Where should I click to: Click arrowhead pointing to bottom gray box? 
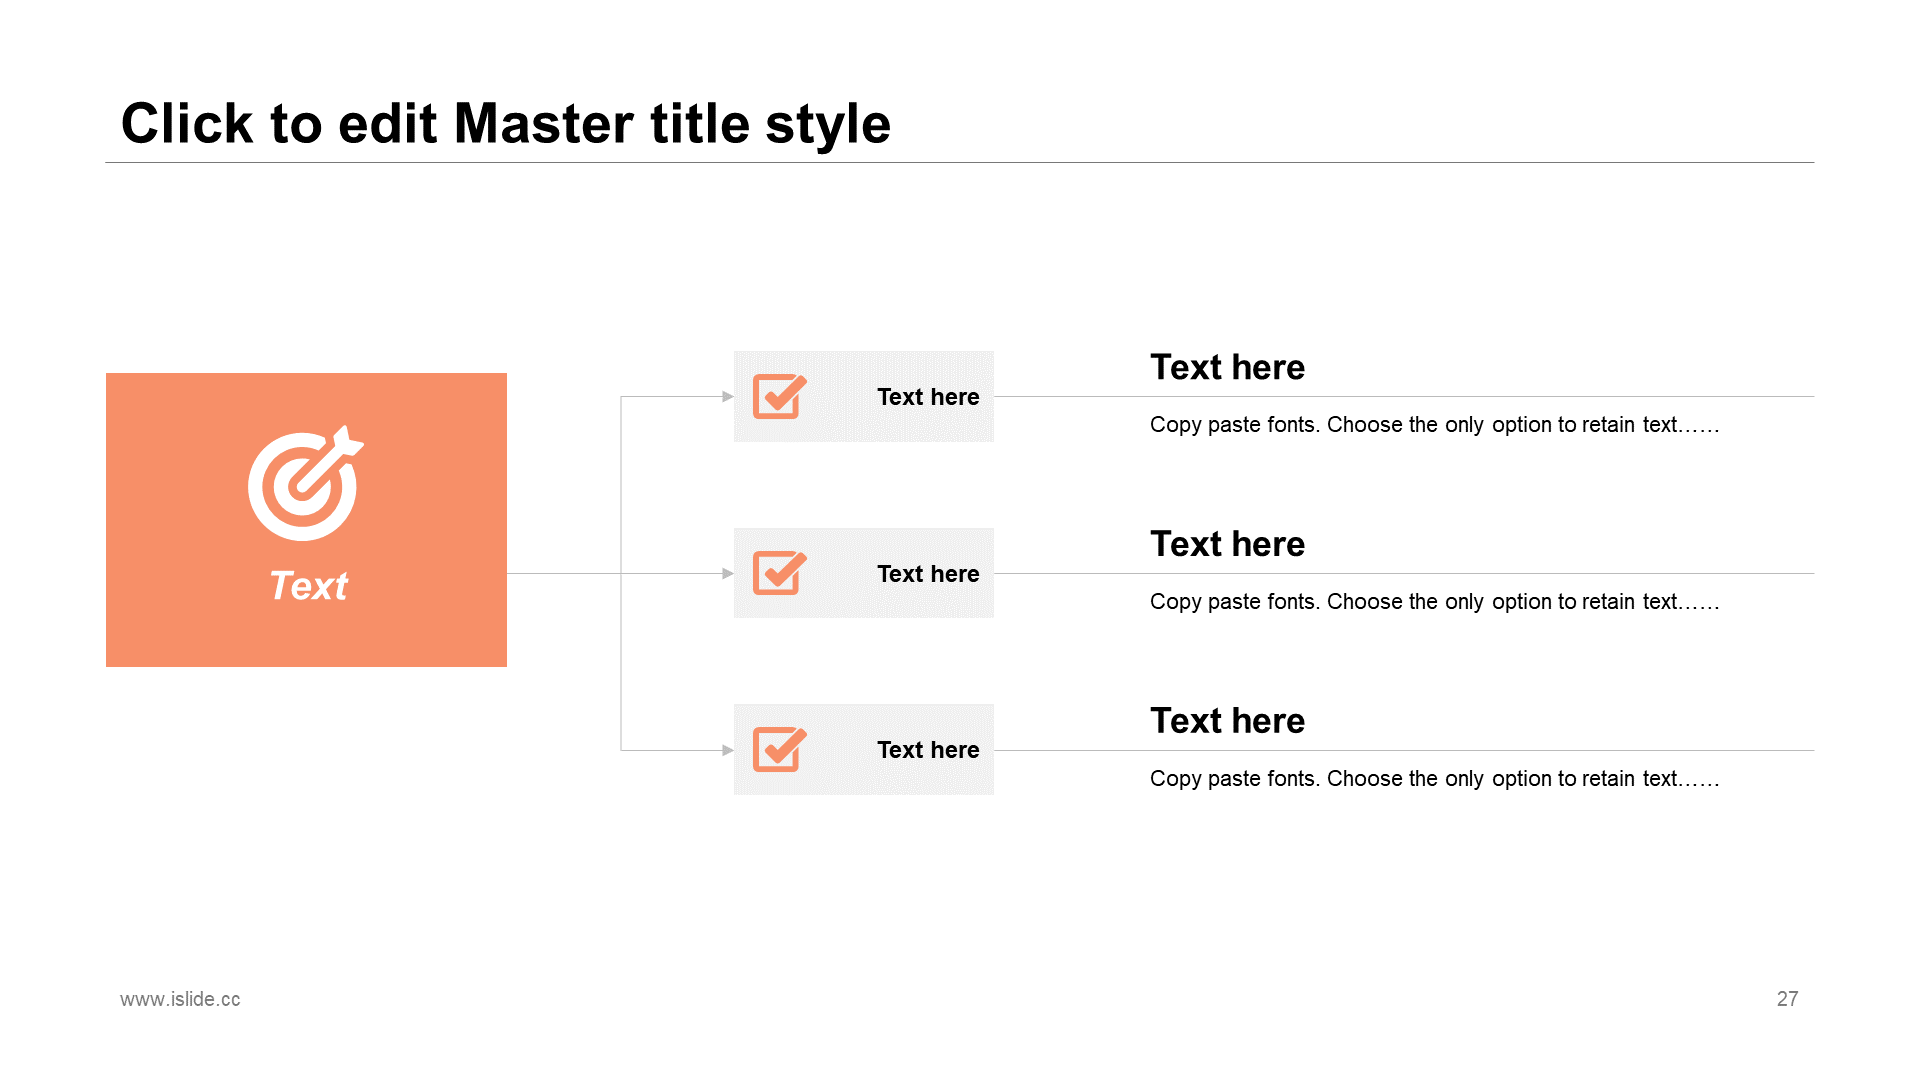point(728,750)
